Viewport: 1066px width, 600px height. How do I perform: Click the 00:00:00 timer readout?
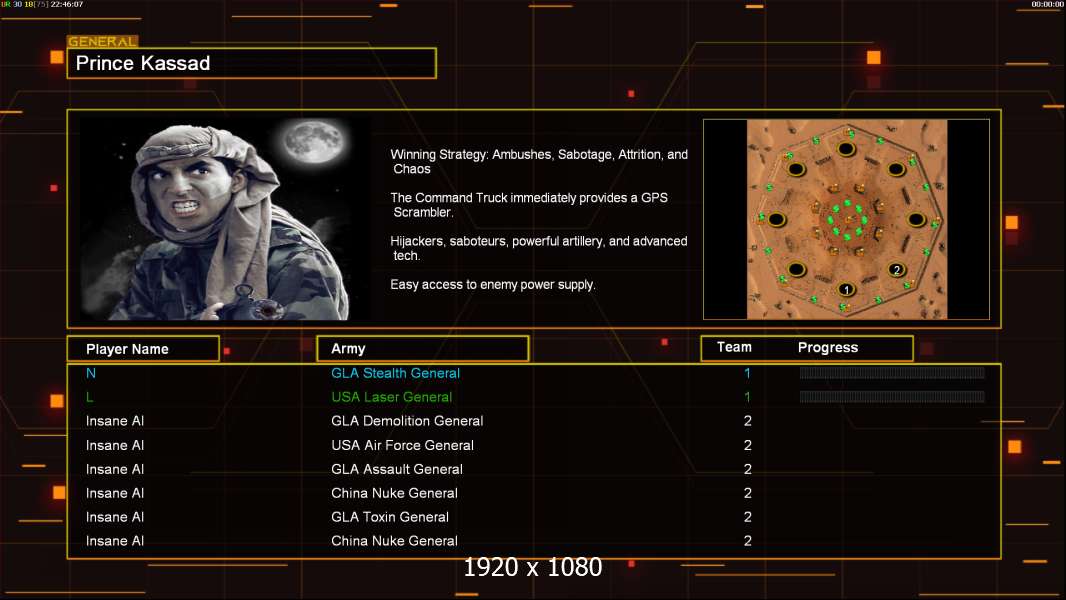(1048, 4)
